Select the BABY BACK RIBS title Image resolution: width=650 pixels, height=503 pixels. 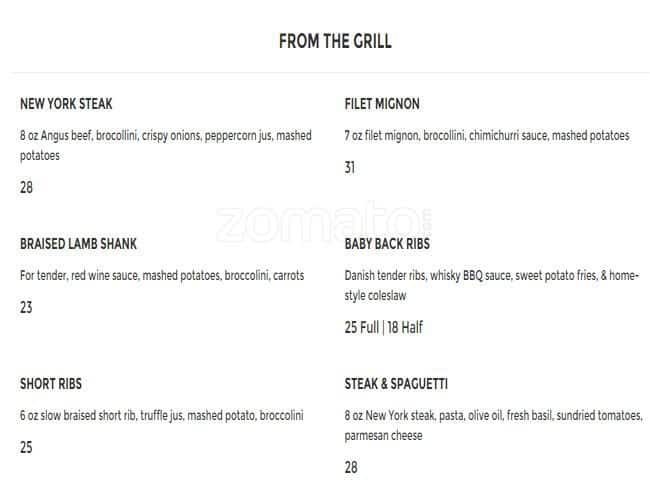387,244
